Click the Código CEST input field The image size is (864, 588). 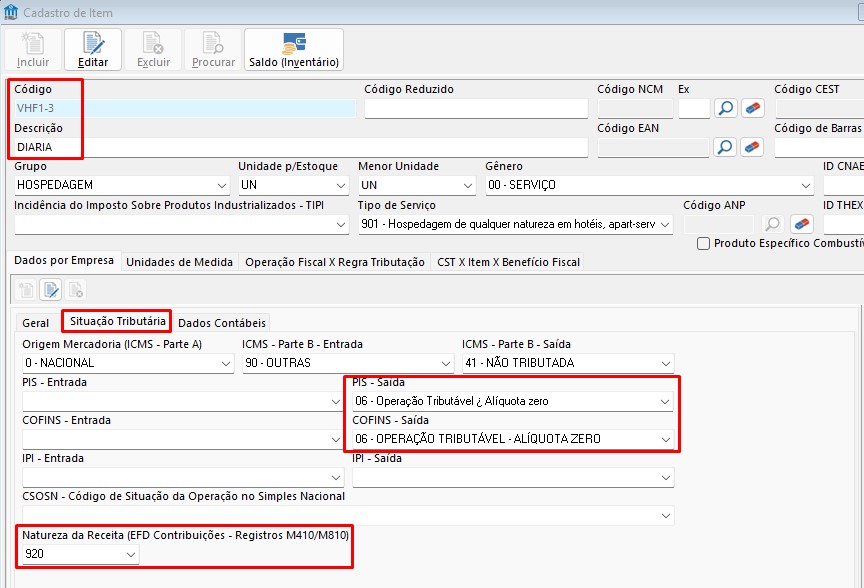coord(819,109)
